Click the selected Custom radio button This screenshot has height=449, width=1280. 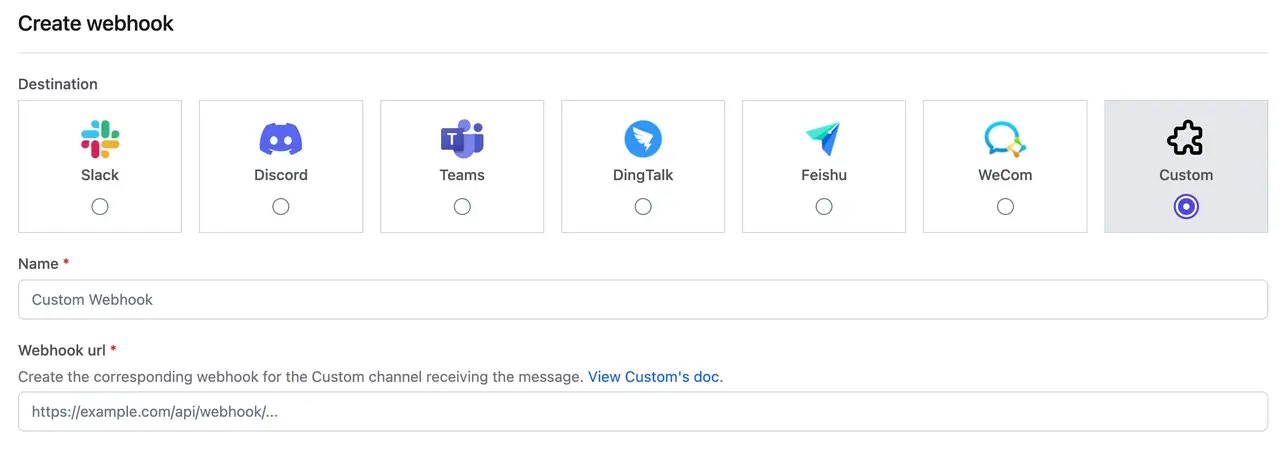[1186, 206]
